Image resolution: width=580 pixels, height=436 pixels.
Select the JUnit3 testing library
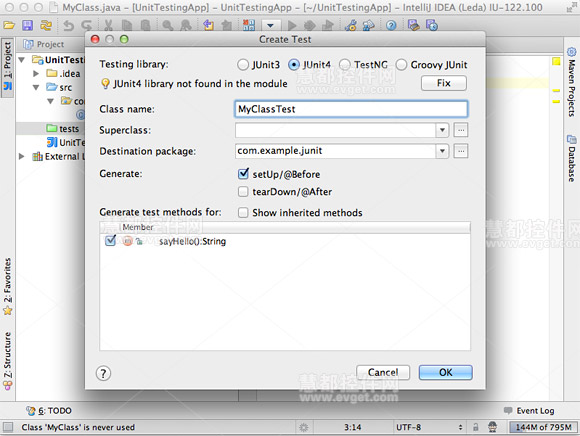[243, 65]
